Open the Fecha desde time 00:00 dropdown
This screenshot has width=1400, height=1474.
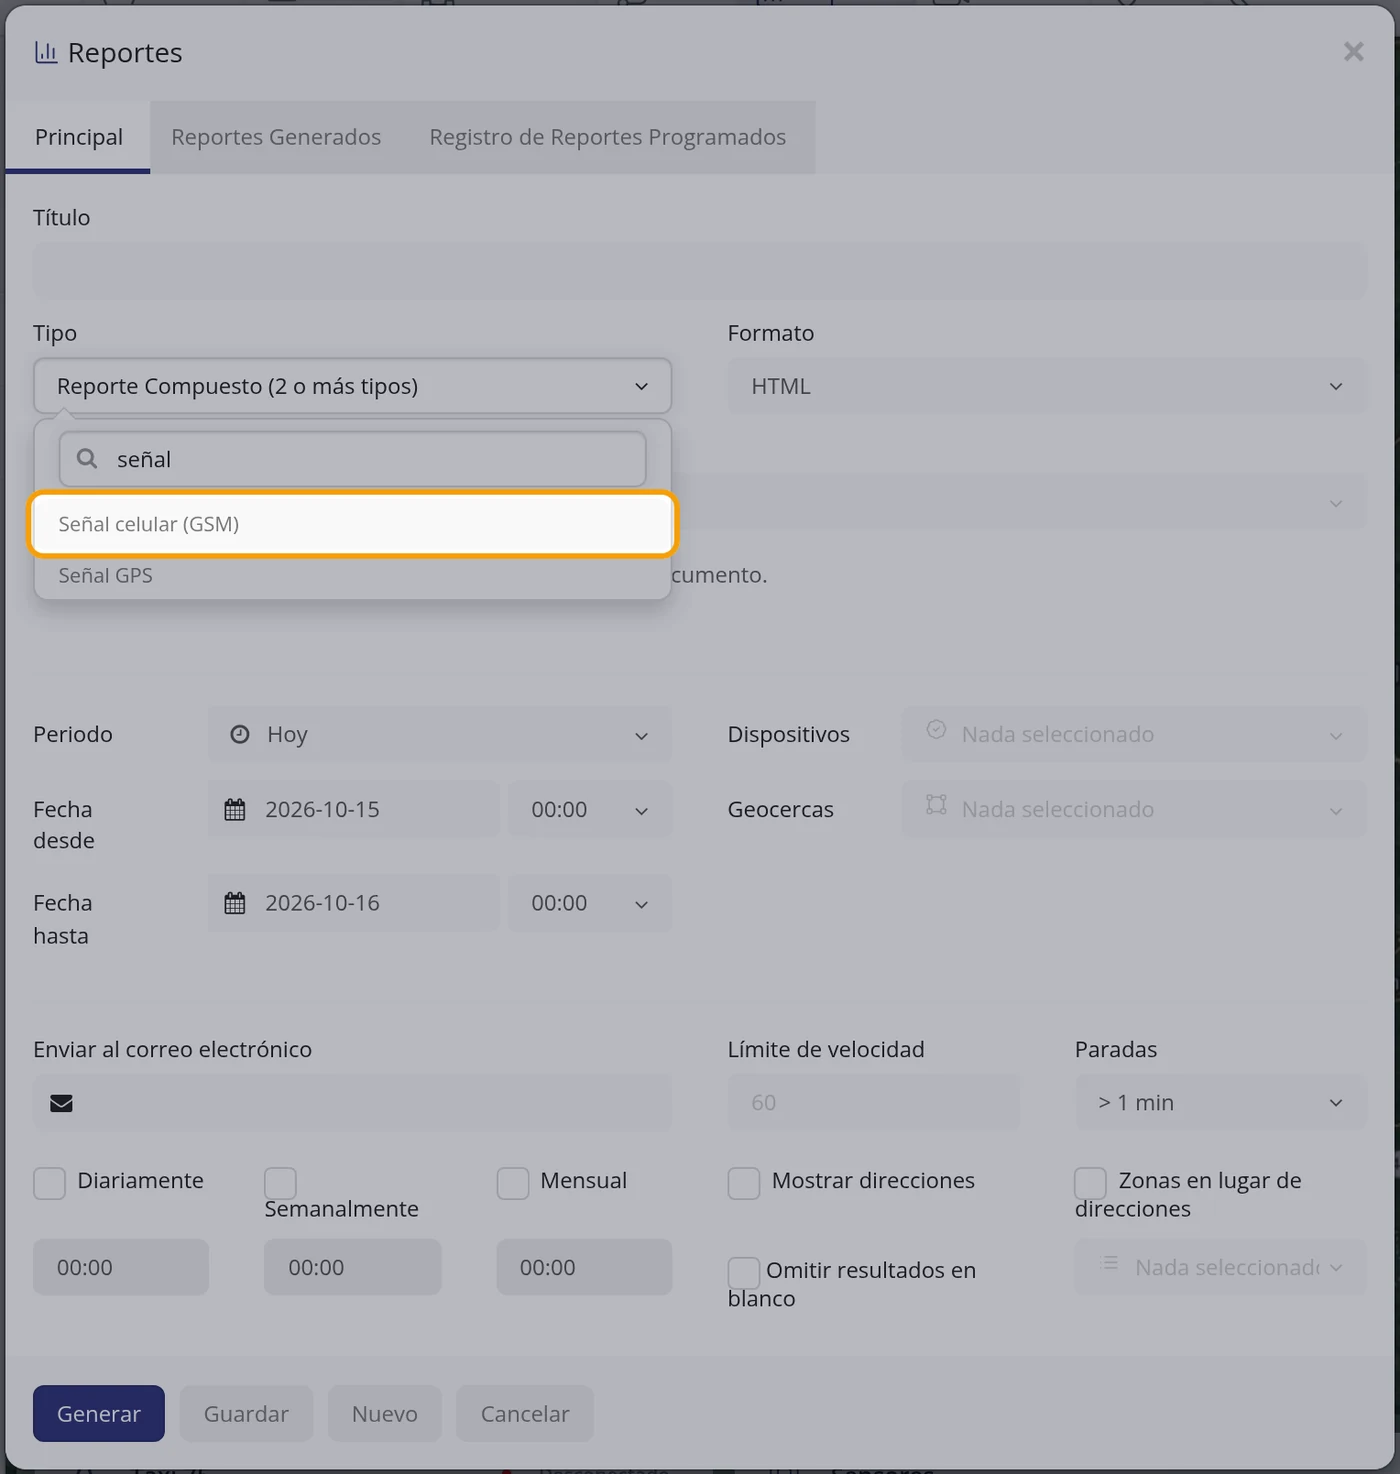[x=590, y=809]
